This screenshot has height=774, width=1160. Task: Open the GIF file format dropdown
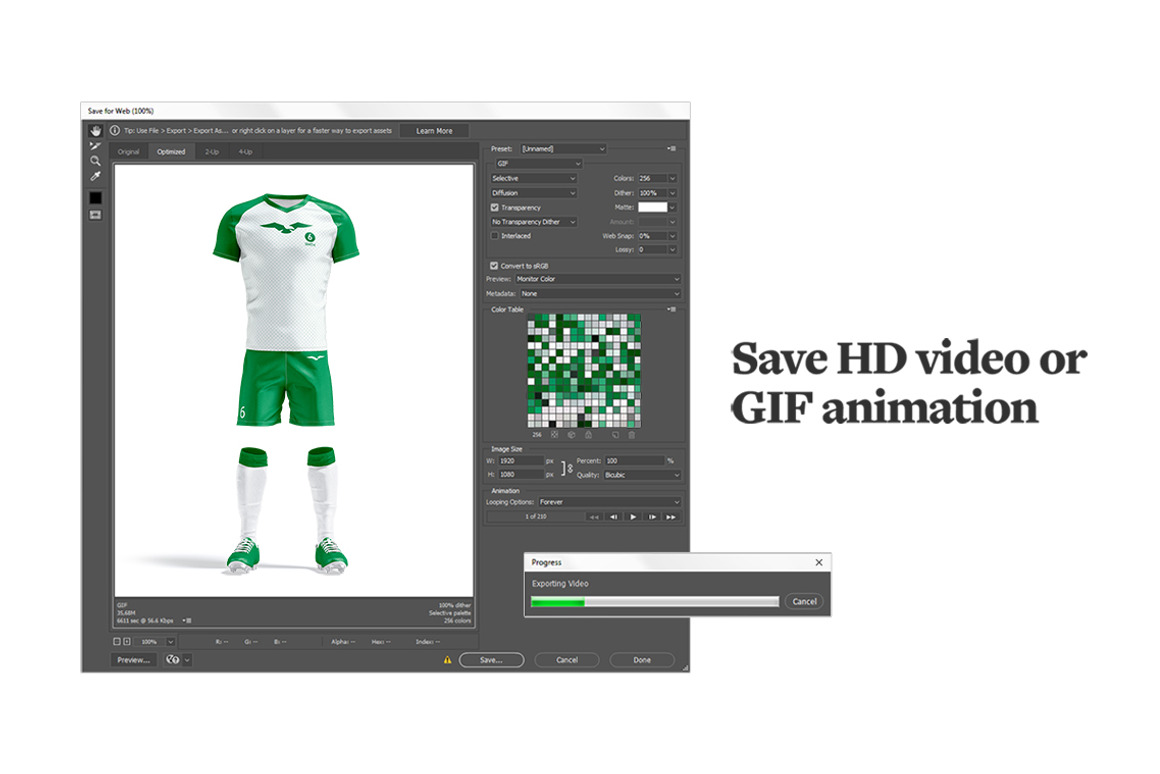point(538,163)
